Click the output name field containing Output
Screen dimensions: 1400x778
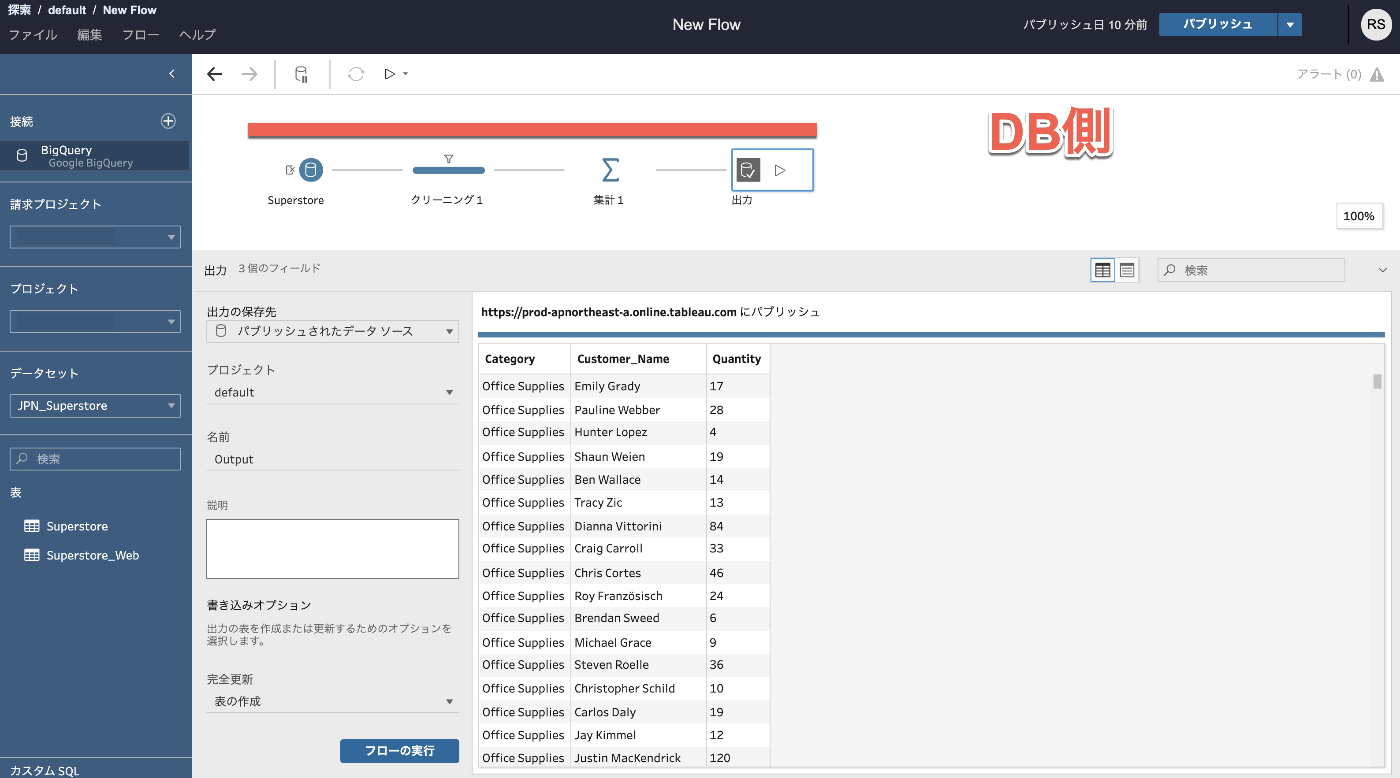[x=332, y=459]
